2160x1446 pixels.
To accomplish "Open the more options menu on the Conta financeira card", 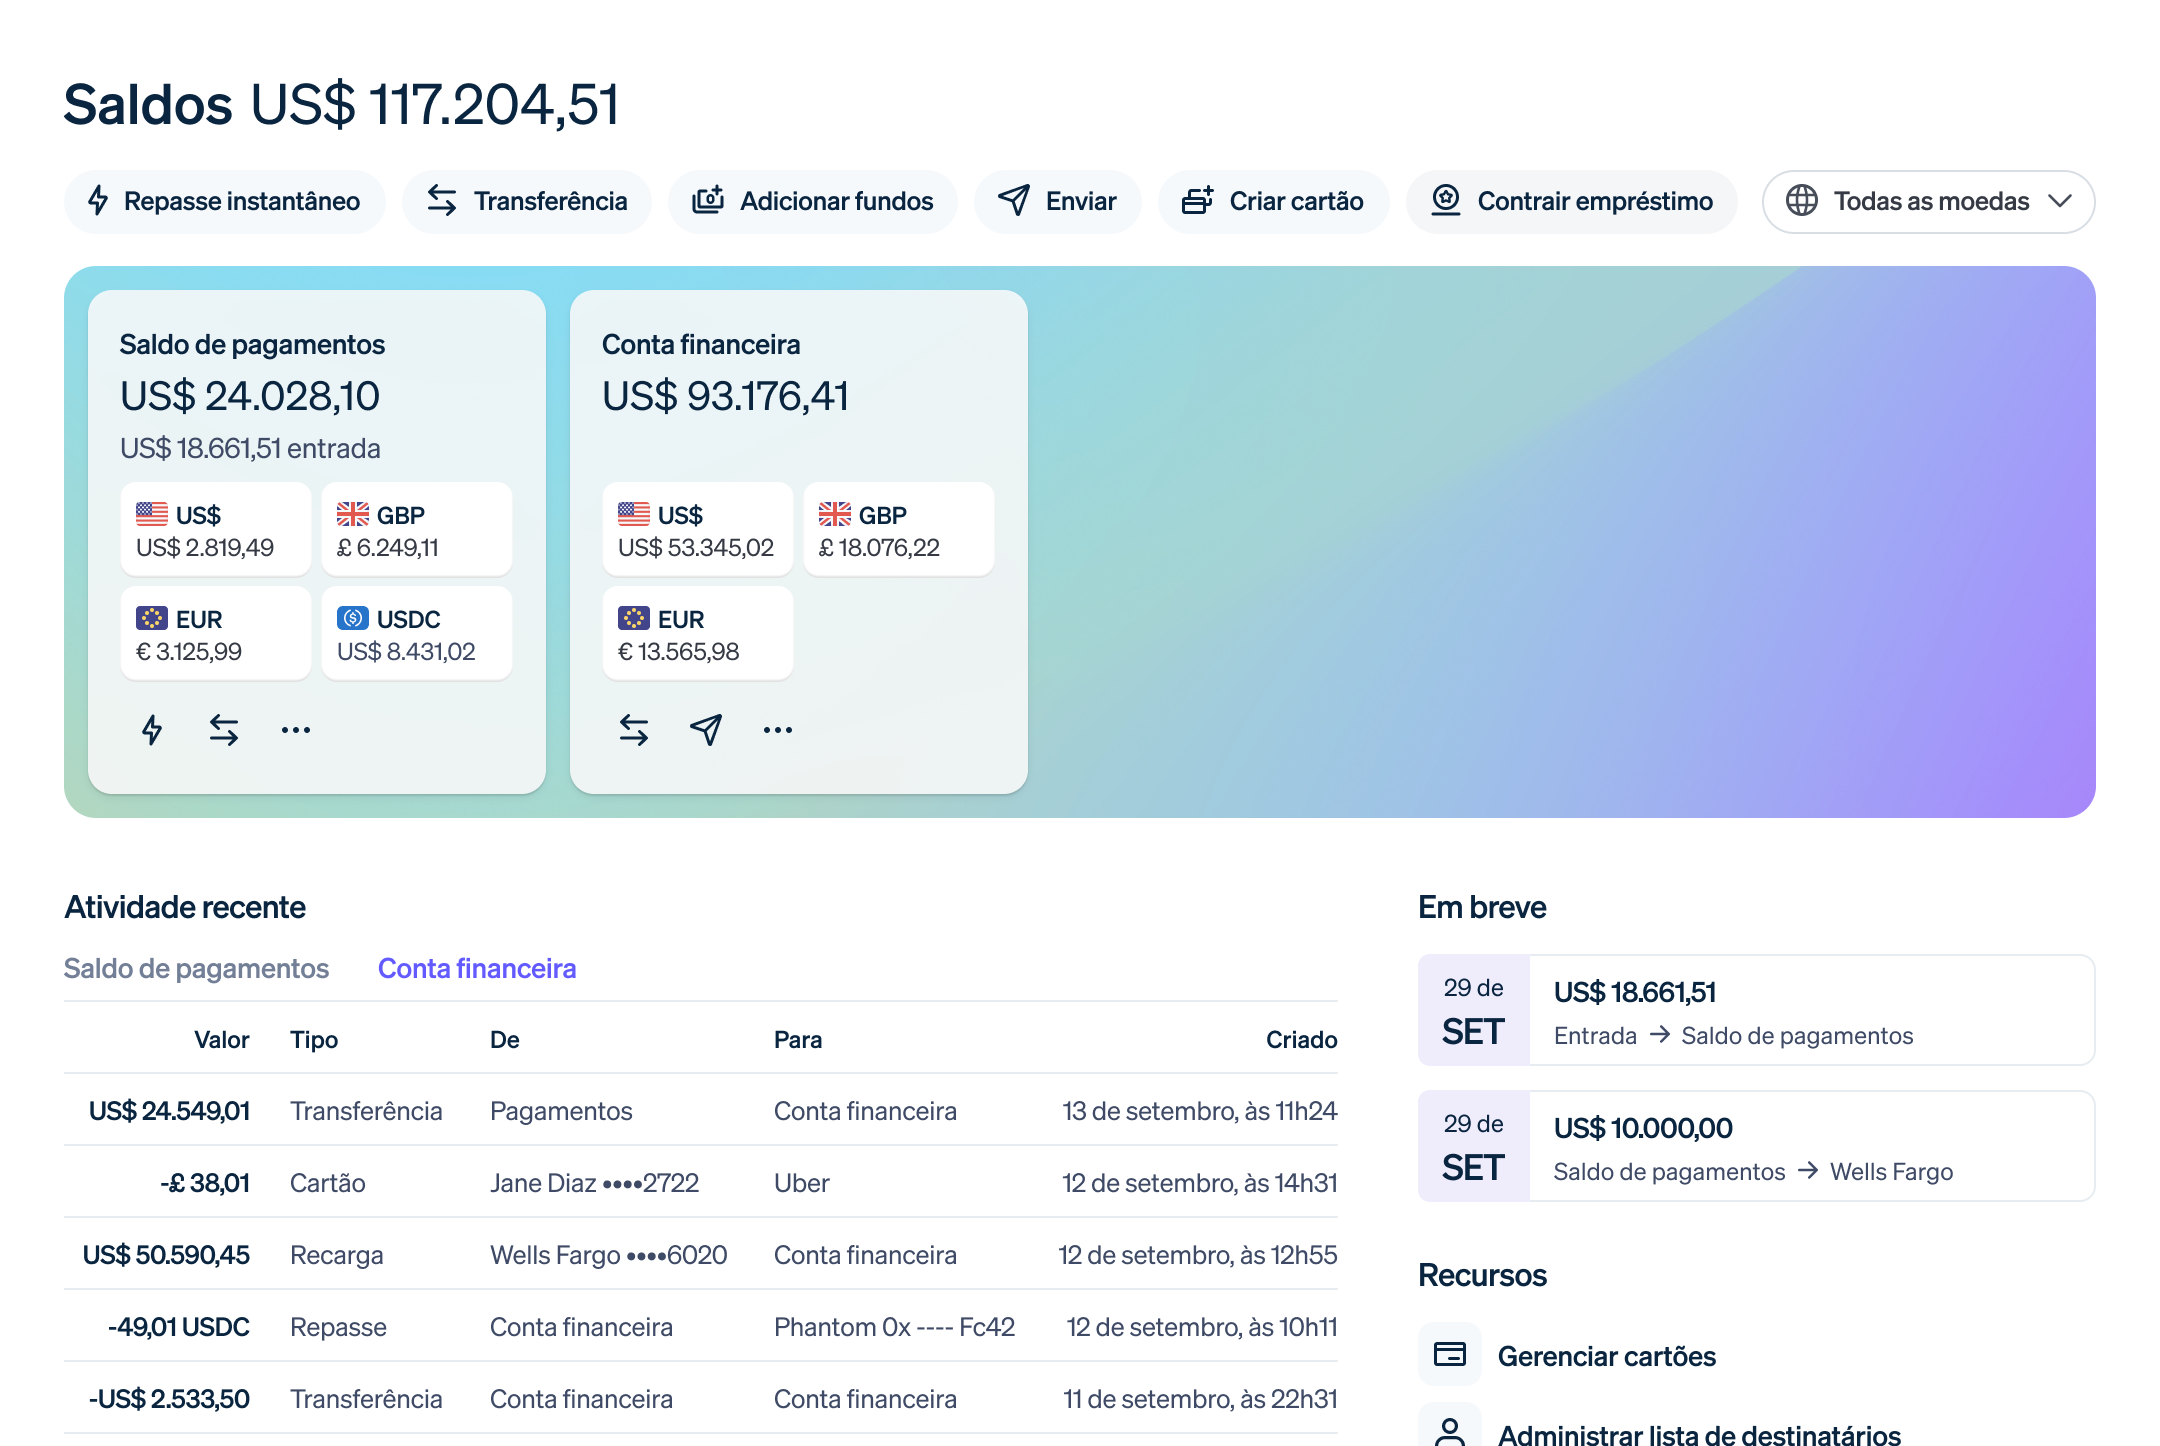I will (777, 729).
